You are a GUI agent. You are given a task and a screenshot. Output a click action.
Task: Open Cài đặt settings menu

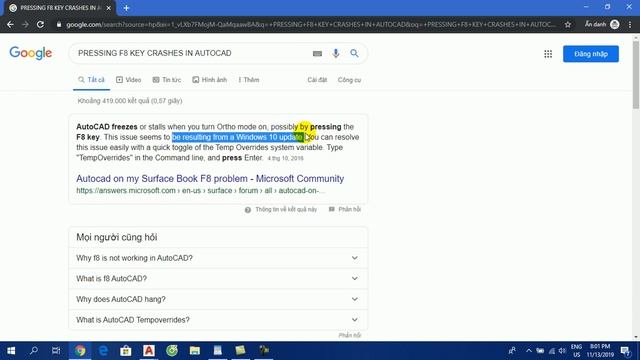point(317,80)
